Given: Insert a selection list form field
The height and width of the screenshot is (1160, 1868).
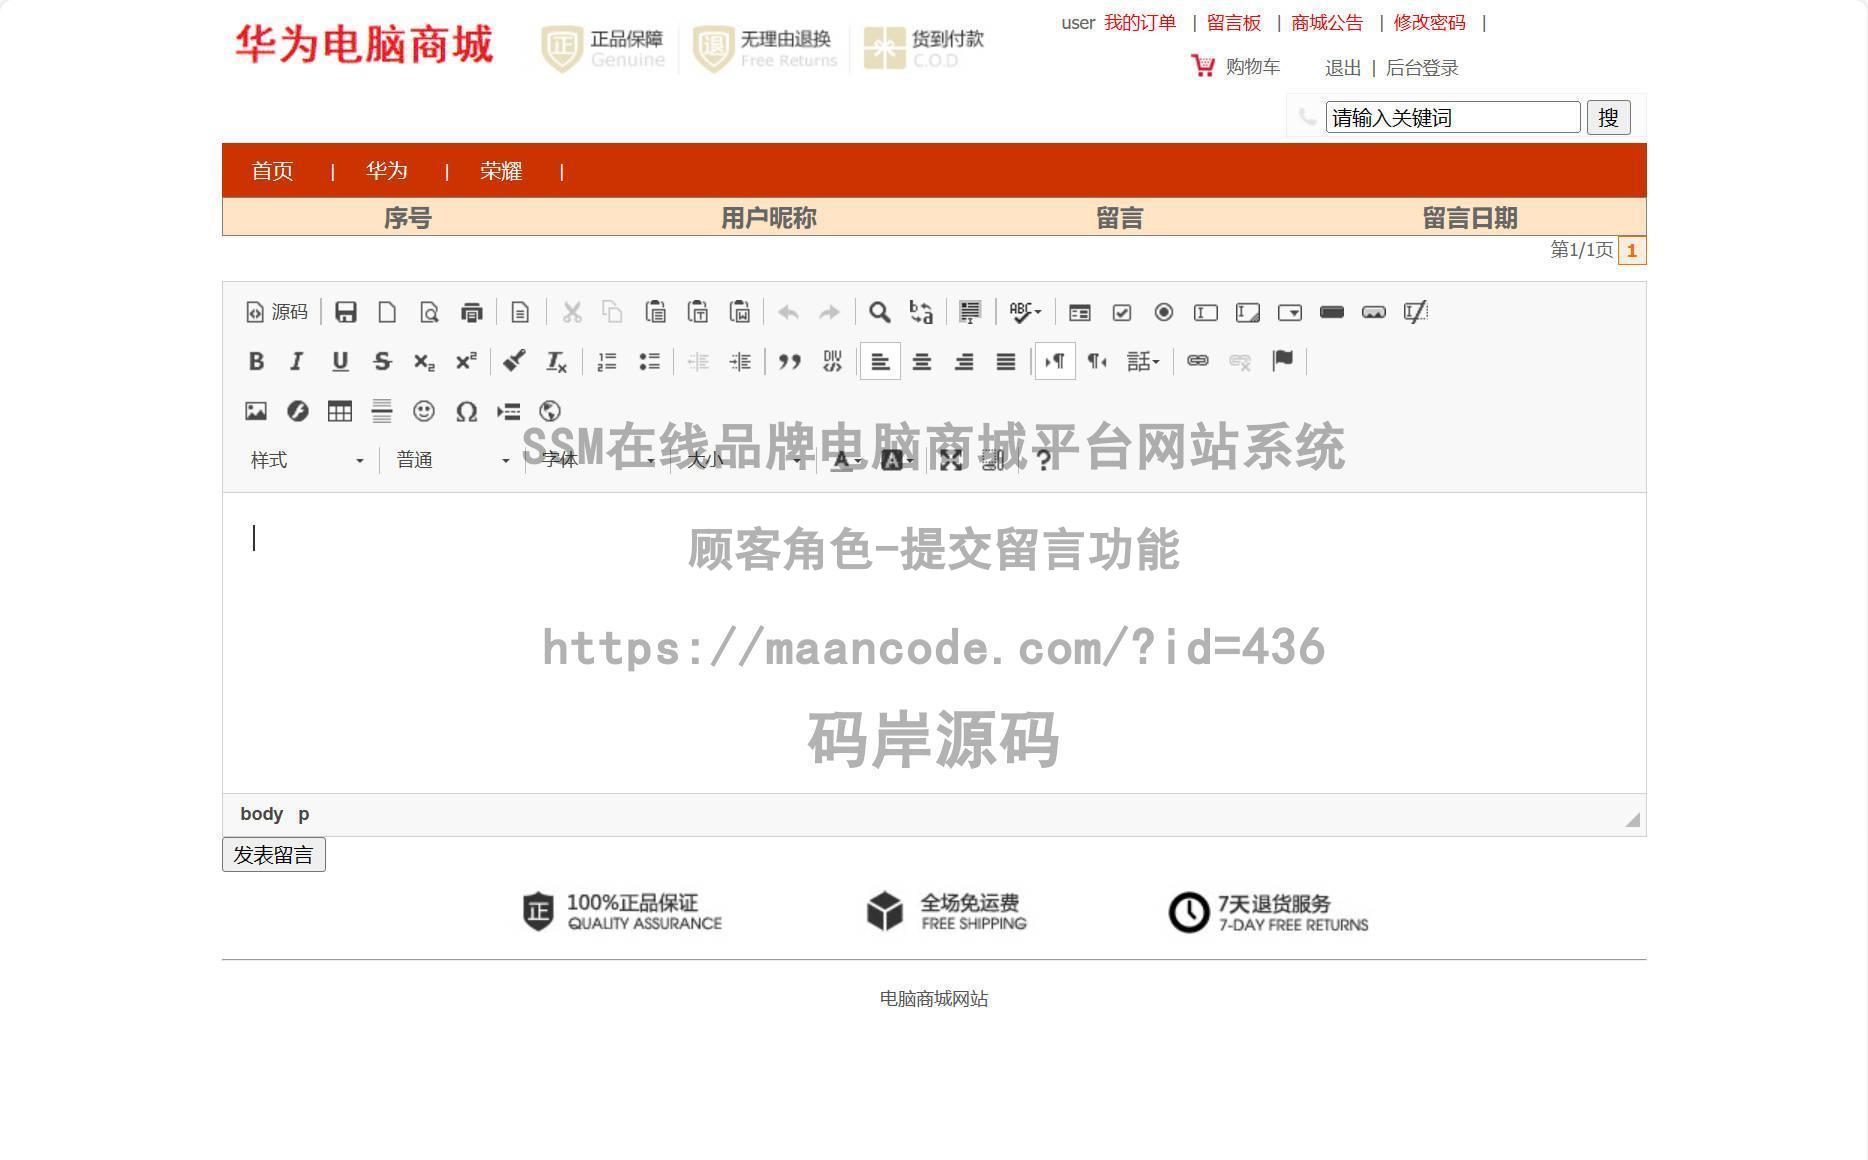Looking at the screenshot, I should click(x=1290, y=312).
